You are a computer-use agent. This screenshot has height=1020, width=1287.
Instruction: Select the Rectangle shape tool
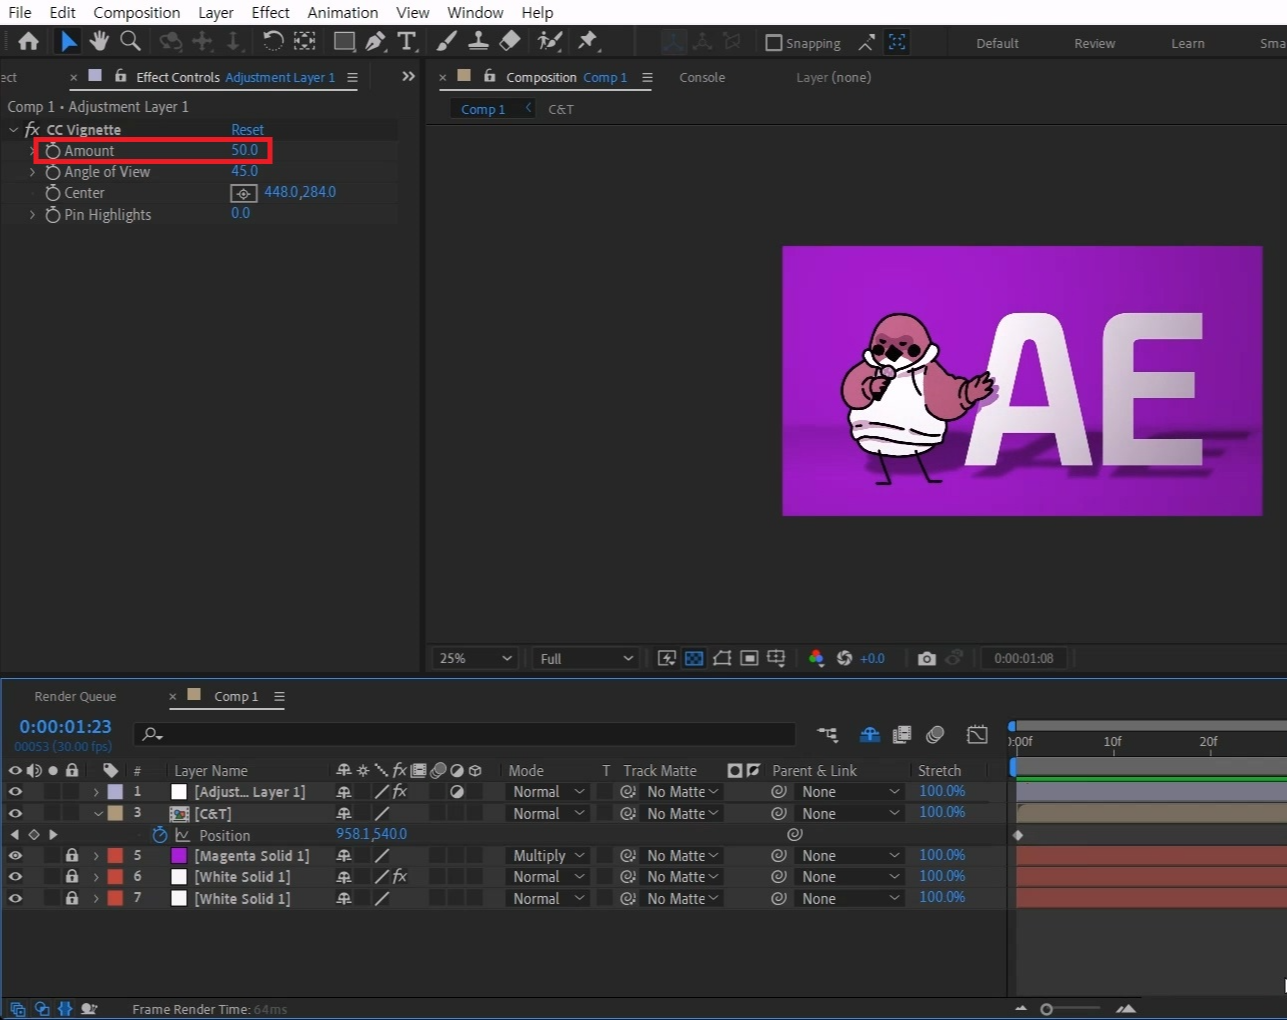[x=344, y=41]
